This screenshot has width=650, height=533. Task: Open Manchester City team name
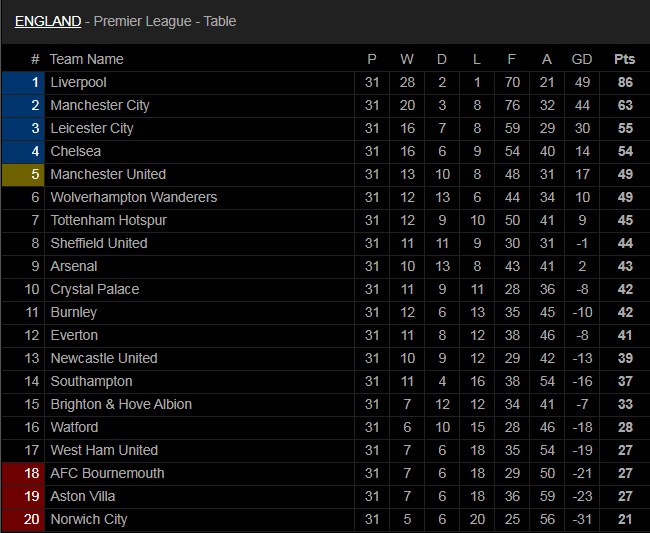[x=99, y=105]
